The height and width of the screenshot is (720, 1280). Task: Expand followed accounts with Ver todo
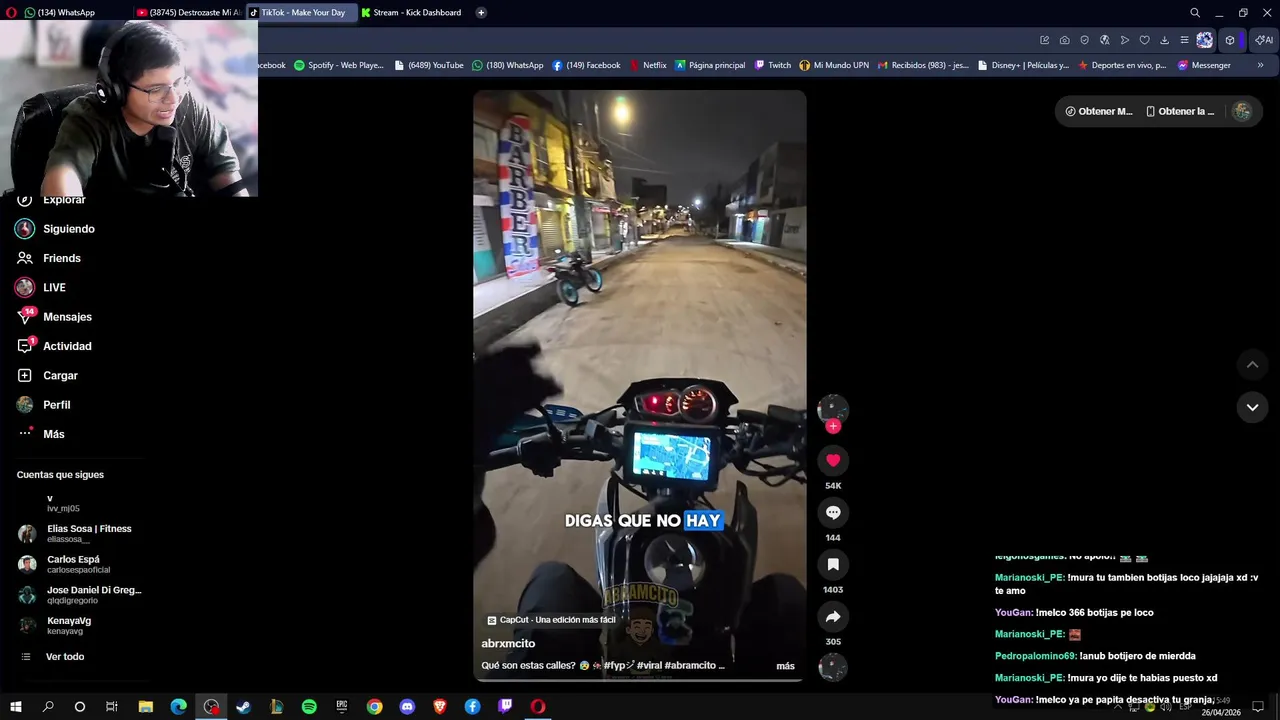(x=65, y=657)
